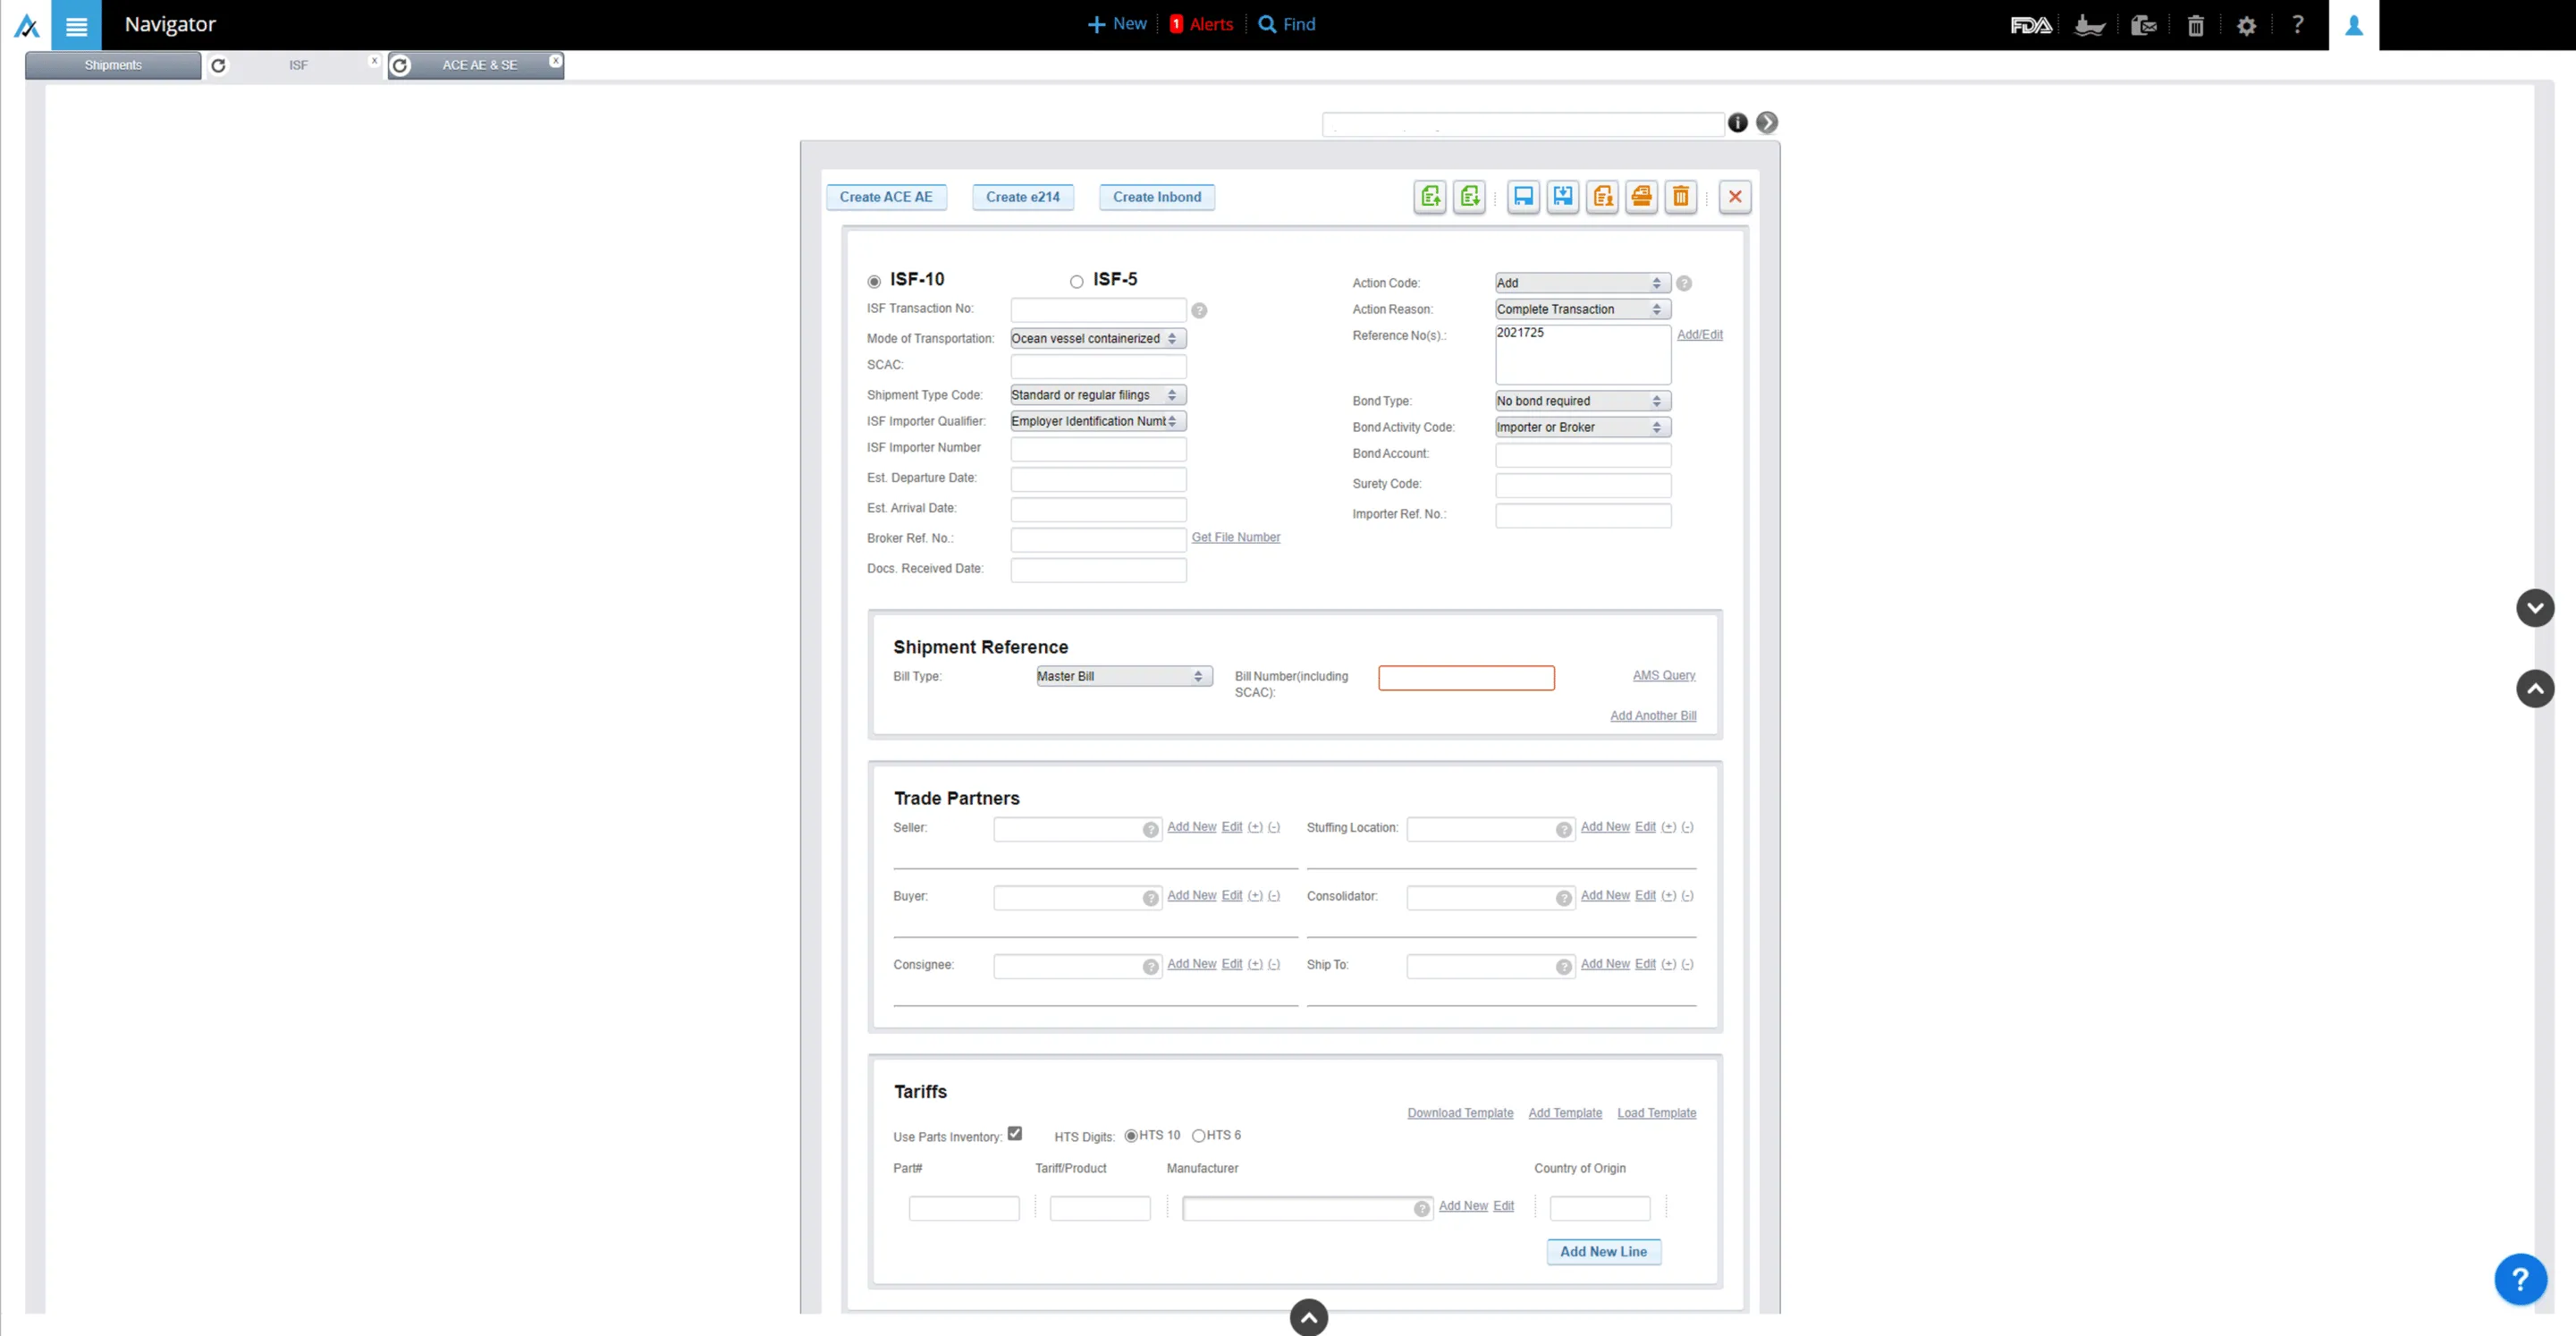The height and width of the screenshot is (1336, 2576).
Task: Open the hamburger navigator menu icon
Action: click(x=76, y=26)
